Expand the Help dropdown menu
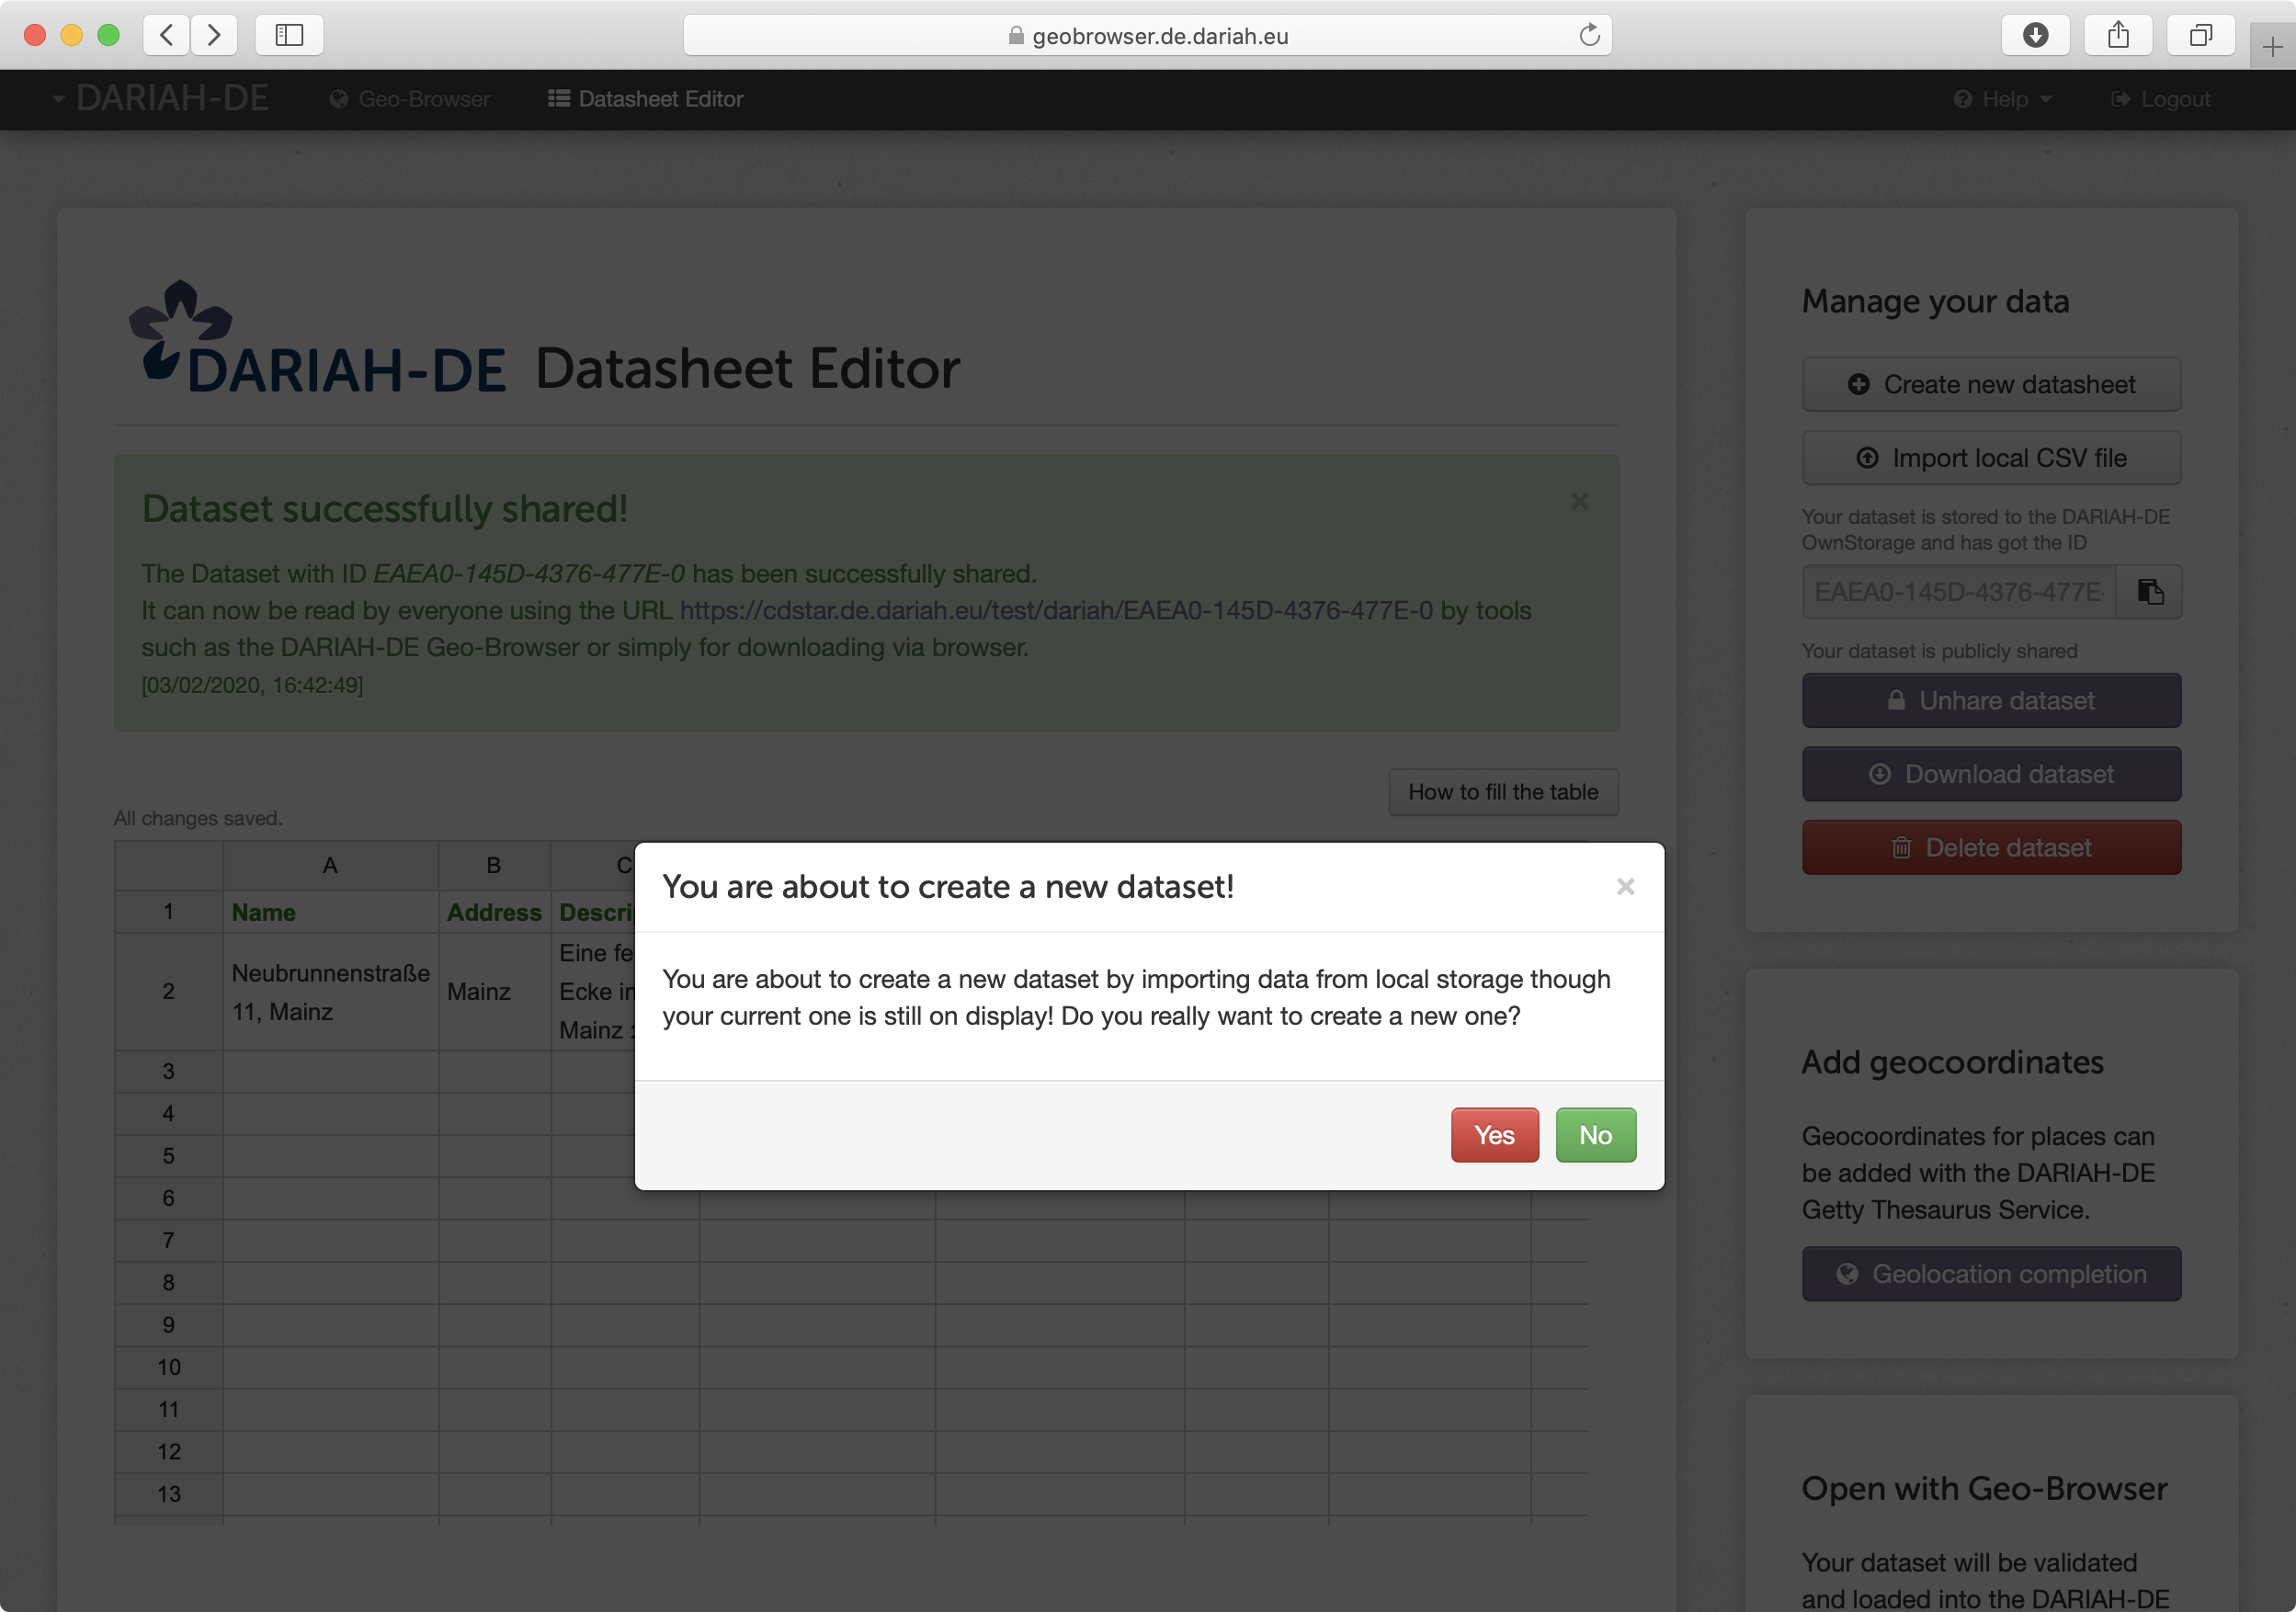This screenshot has height=1612, width=2296. click(2003, 99)
